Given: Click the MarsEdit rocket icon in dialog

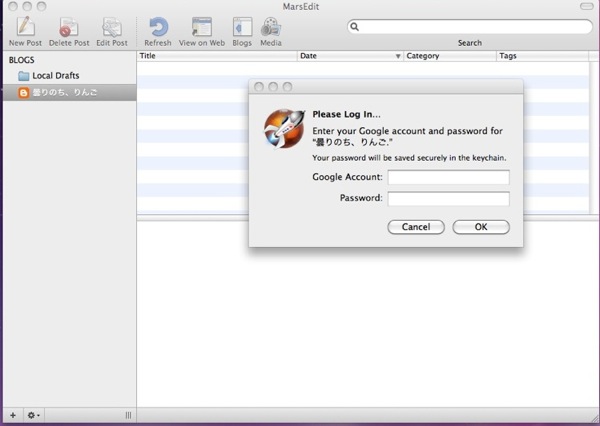Looking at the screenshot, I should tap(284, 129).
